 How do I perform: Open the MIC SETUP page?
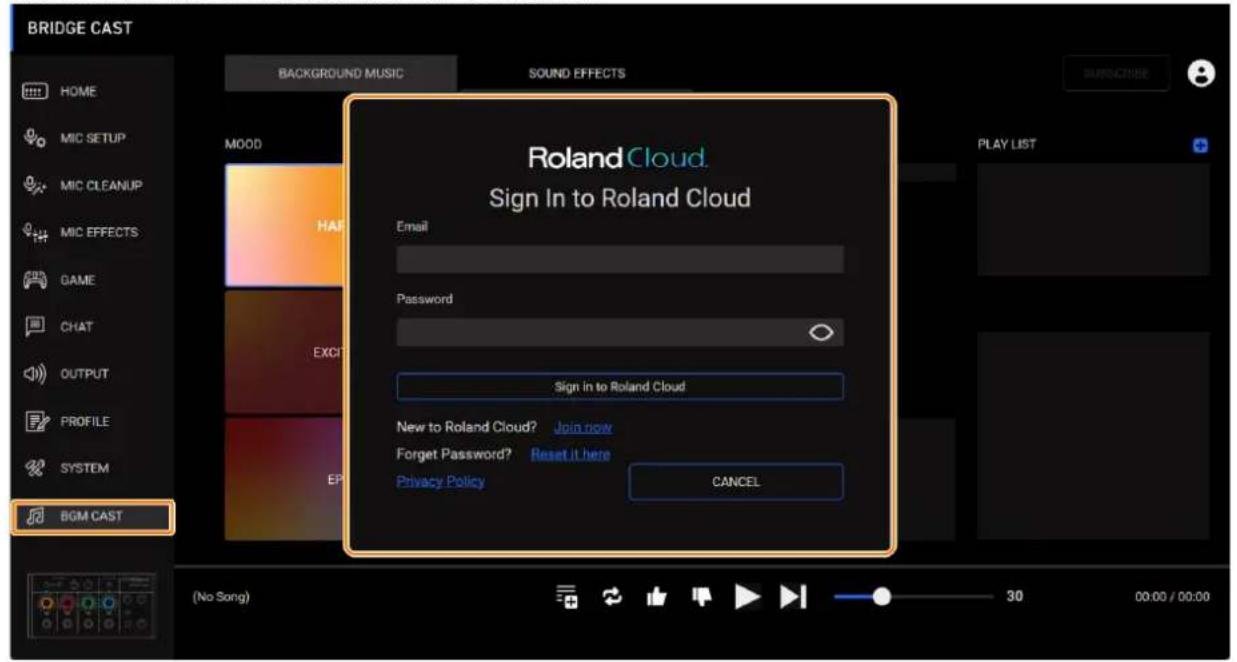coord(91,138)
